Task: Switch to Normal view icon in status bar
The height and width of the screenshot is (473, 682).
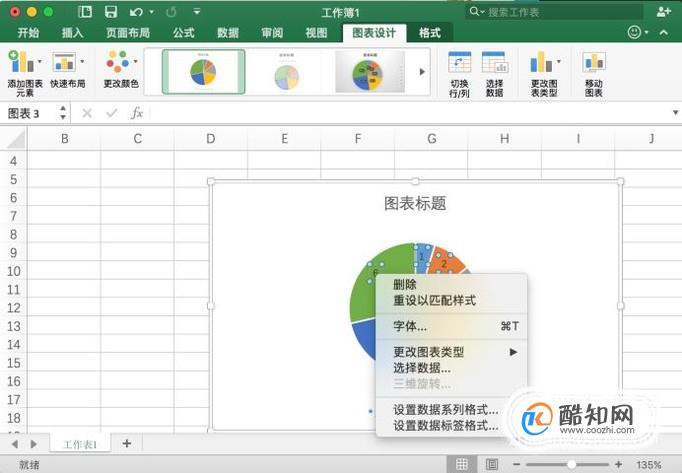Action: tap(461, 464)
